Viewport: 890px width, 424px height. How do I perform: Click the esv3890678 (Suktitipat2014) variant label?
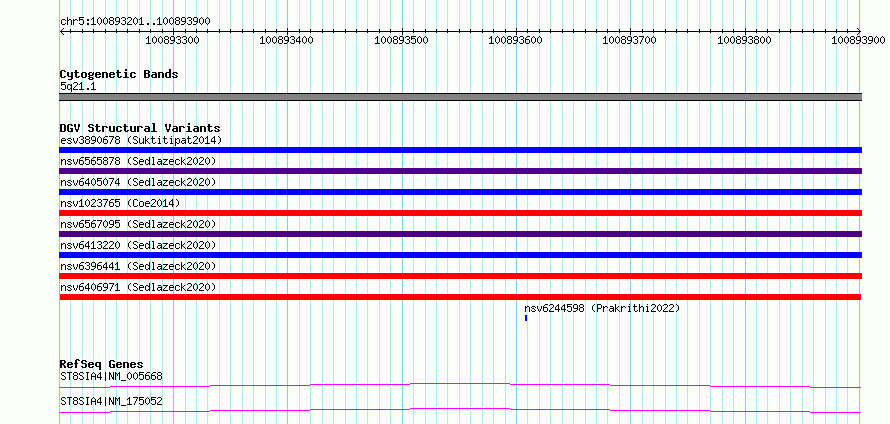(141, 140)
